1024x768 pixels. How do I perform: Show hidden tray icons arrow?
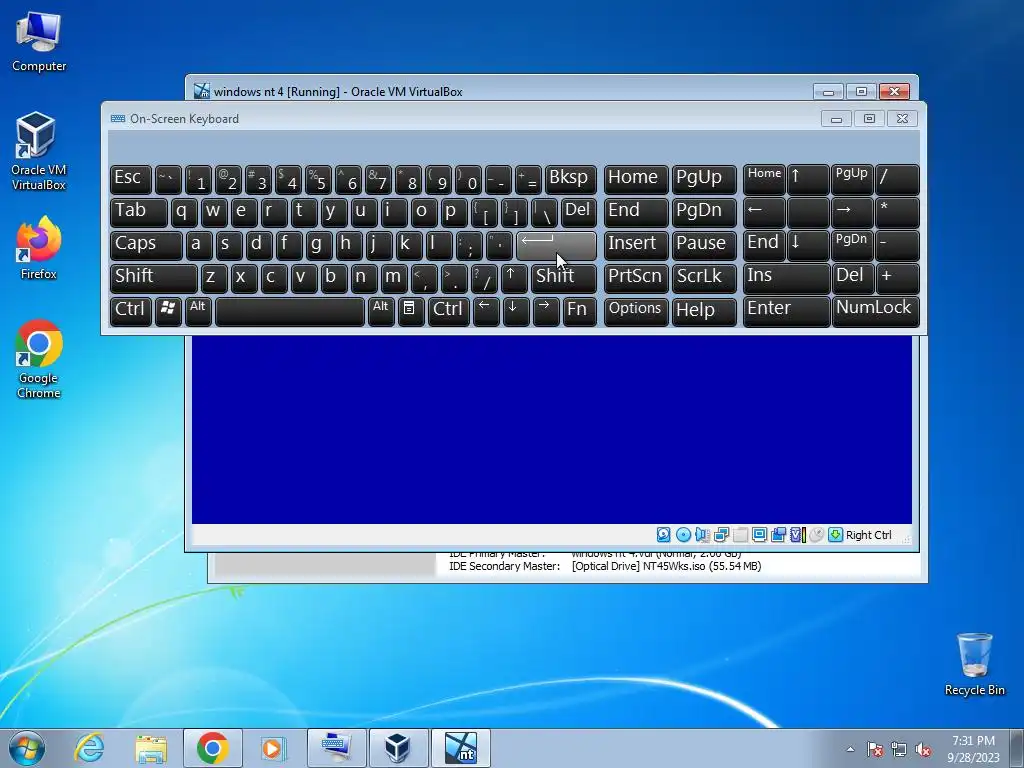click(x=850, y=750)
